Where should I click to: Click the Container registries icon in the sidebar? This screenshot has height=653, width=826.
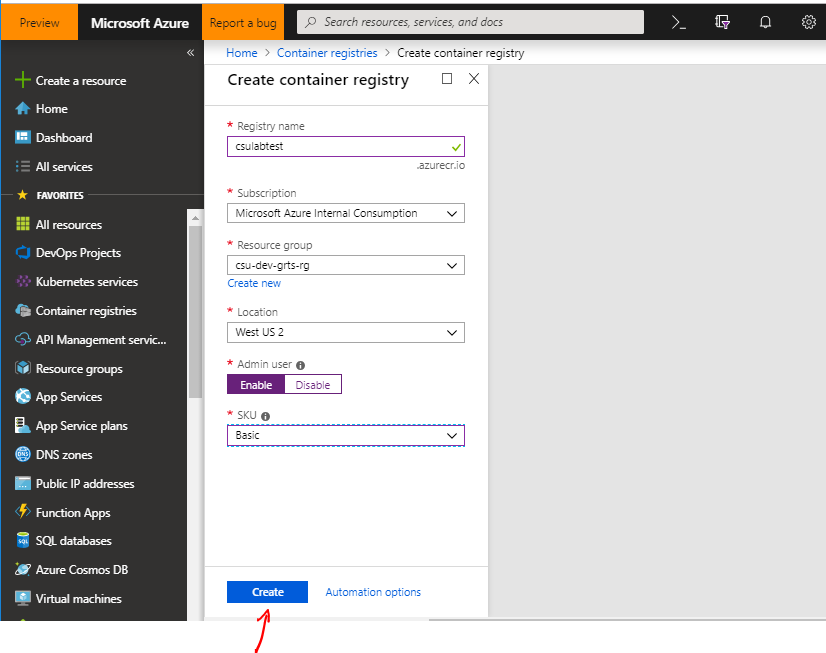pos(23,310)
